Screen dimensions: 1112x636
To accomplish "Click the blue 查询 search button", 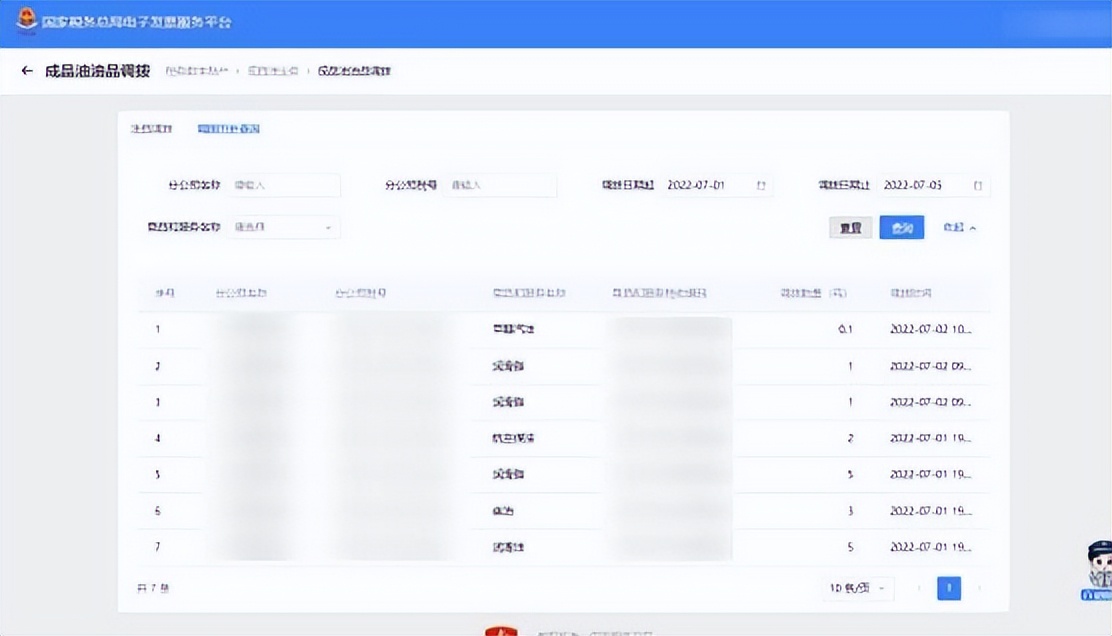I will [900, 227].
